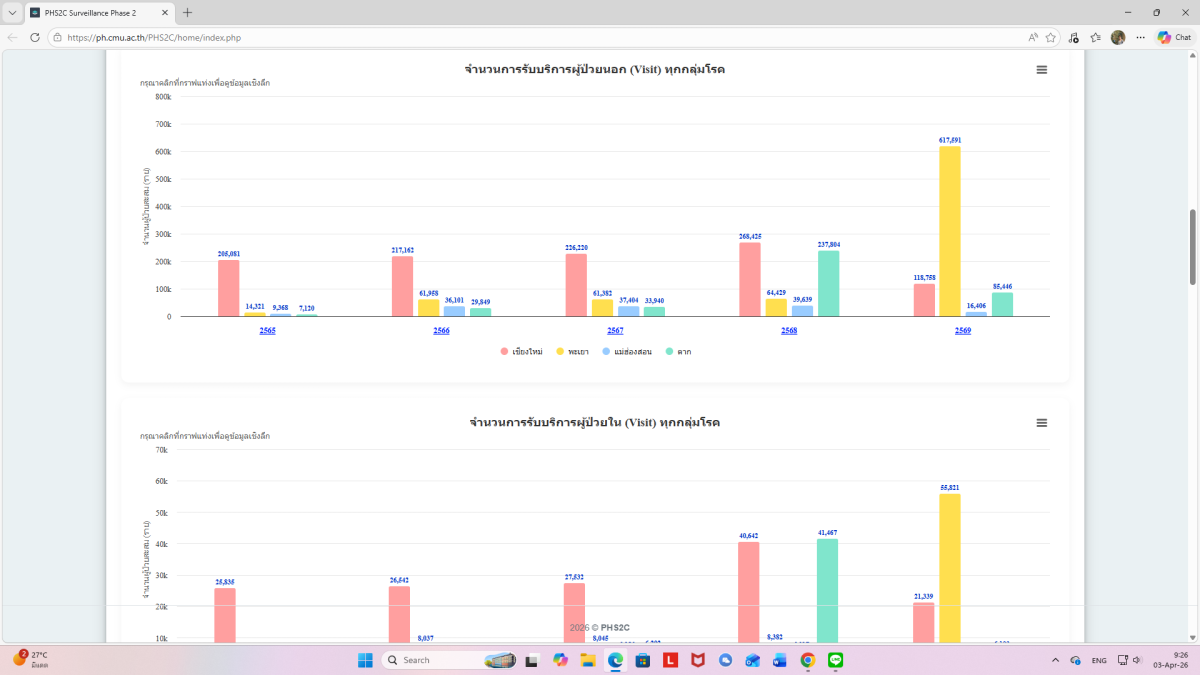
Task: Open the browser profile avatar
Action: point(1118,37)
